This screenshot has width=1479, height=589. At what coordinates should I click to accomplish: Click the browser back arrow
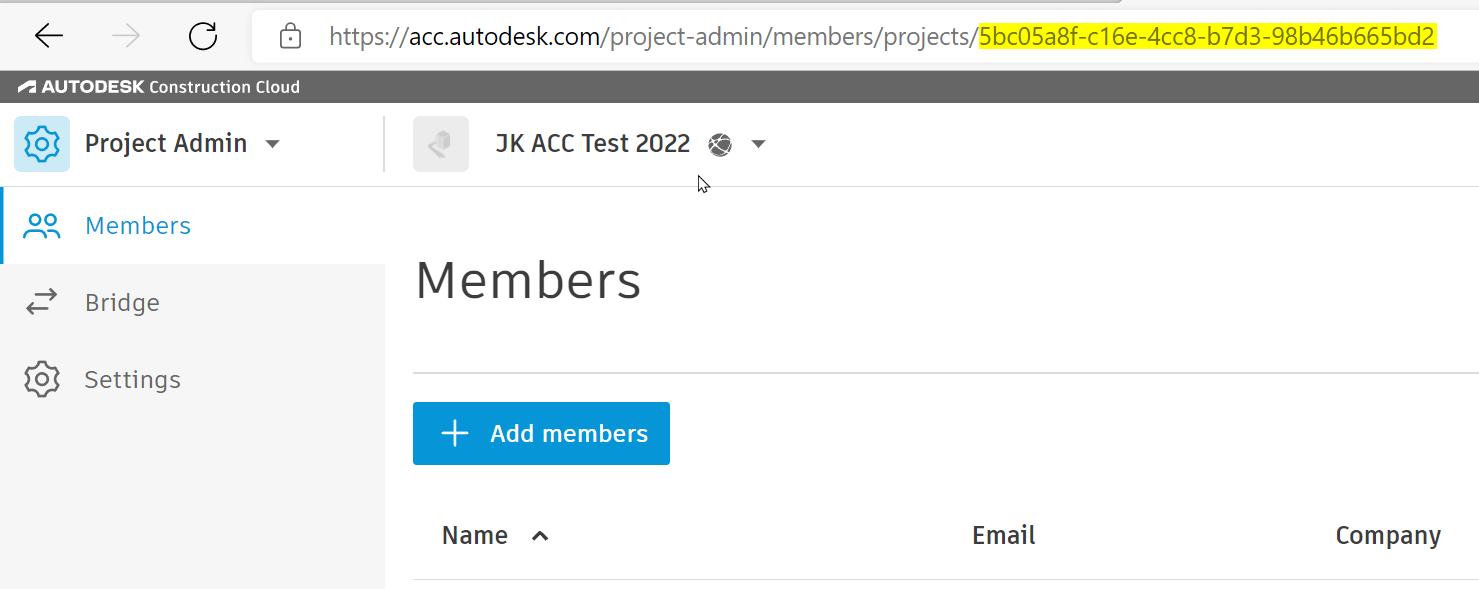48,37
